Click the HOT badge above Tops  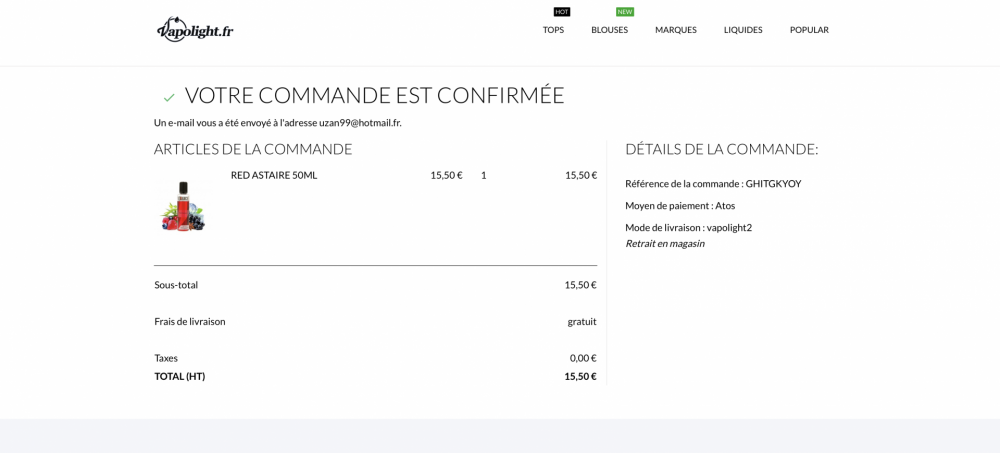point(562,12)
